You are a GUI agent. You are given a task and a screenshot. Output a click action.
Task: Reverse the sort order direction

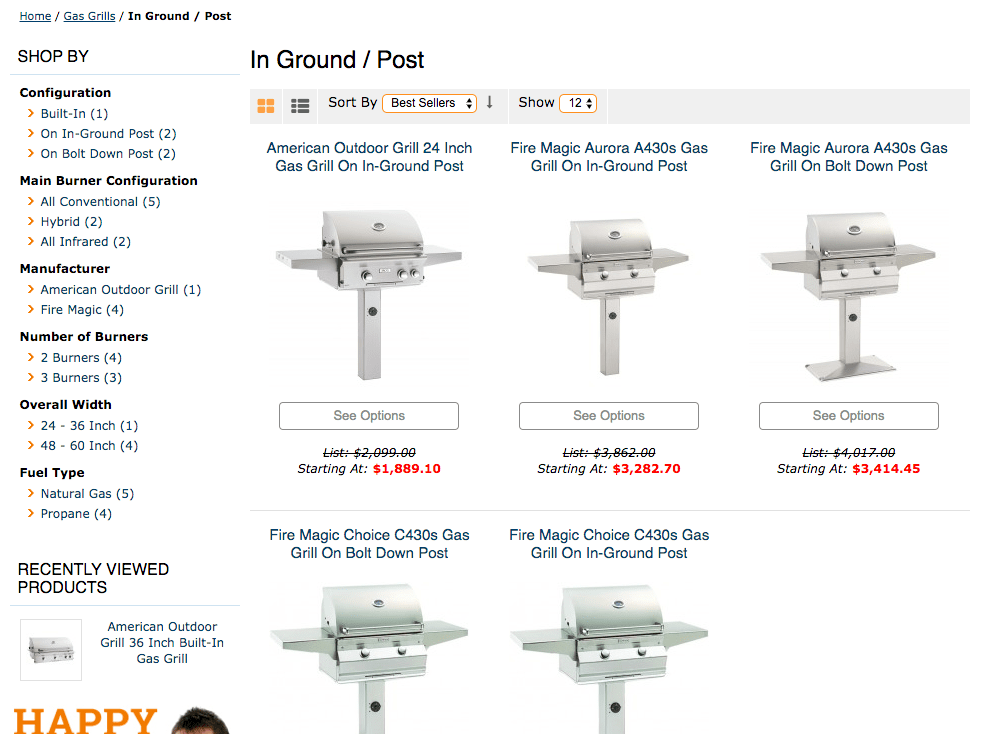489,103
